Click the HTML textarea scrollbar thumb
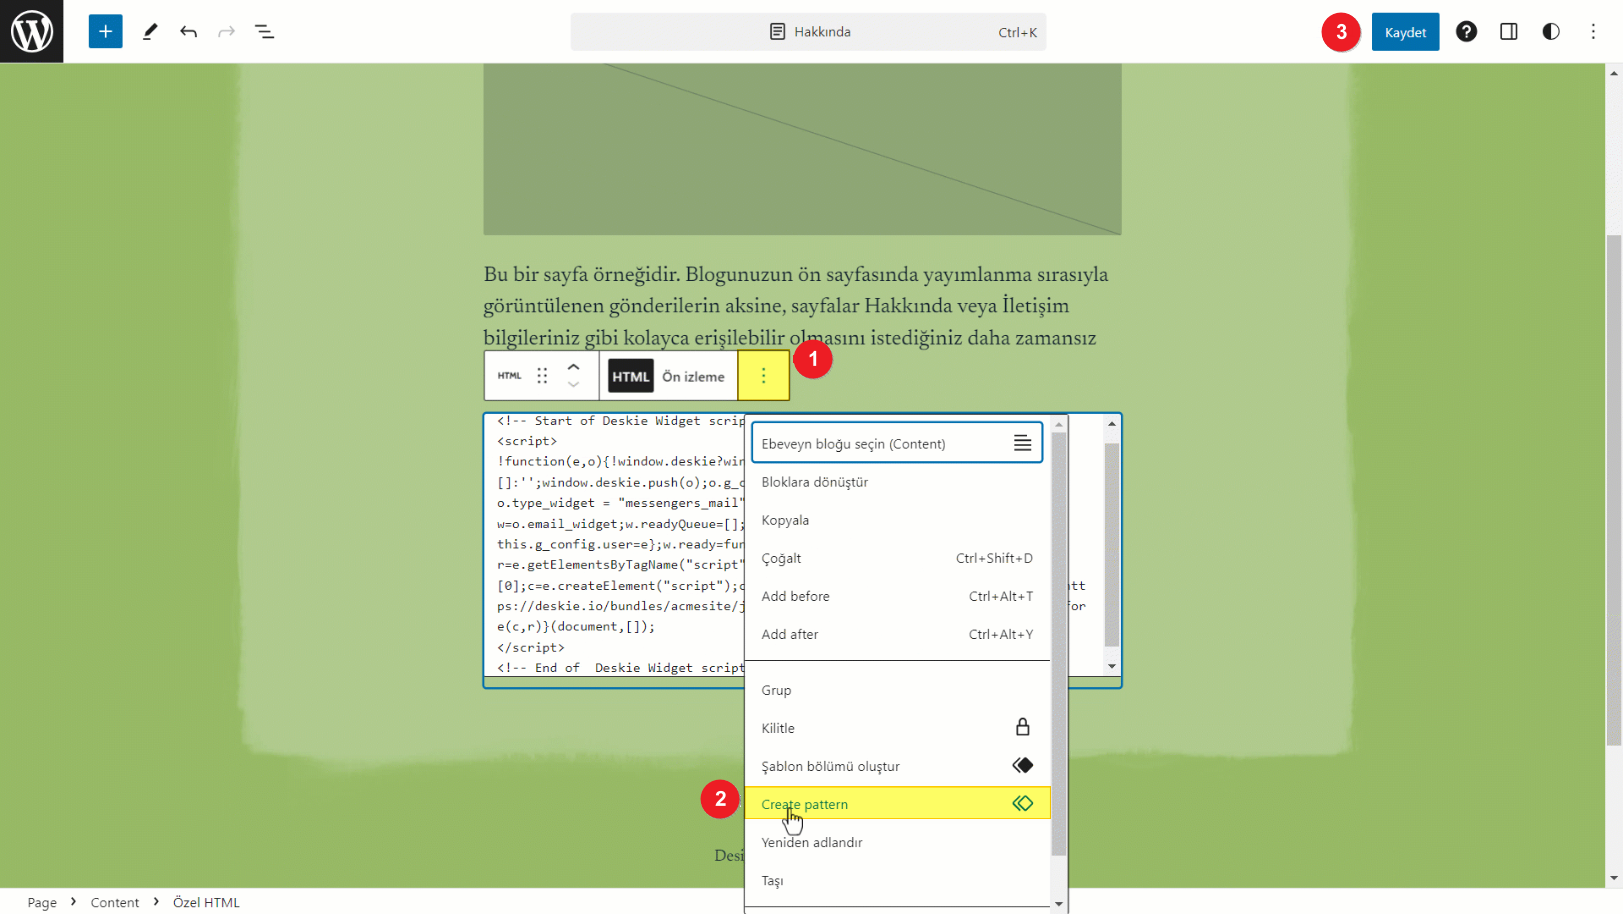The image size is (1623, 914). tap(1111, 545)
